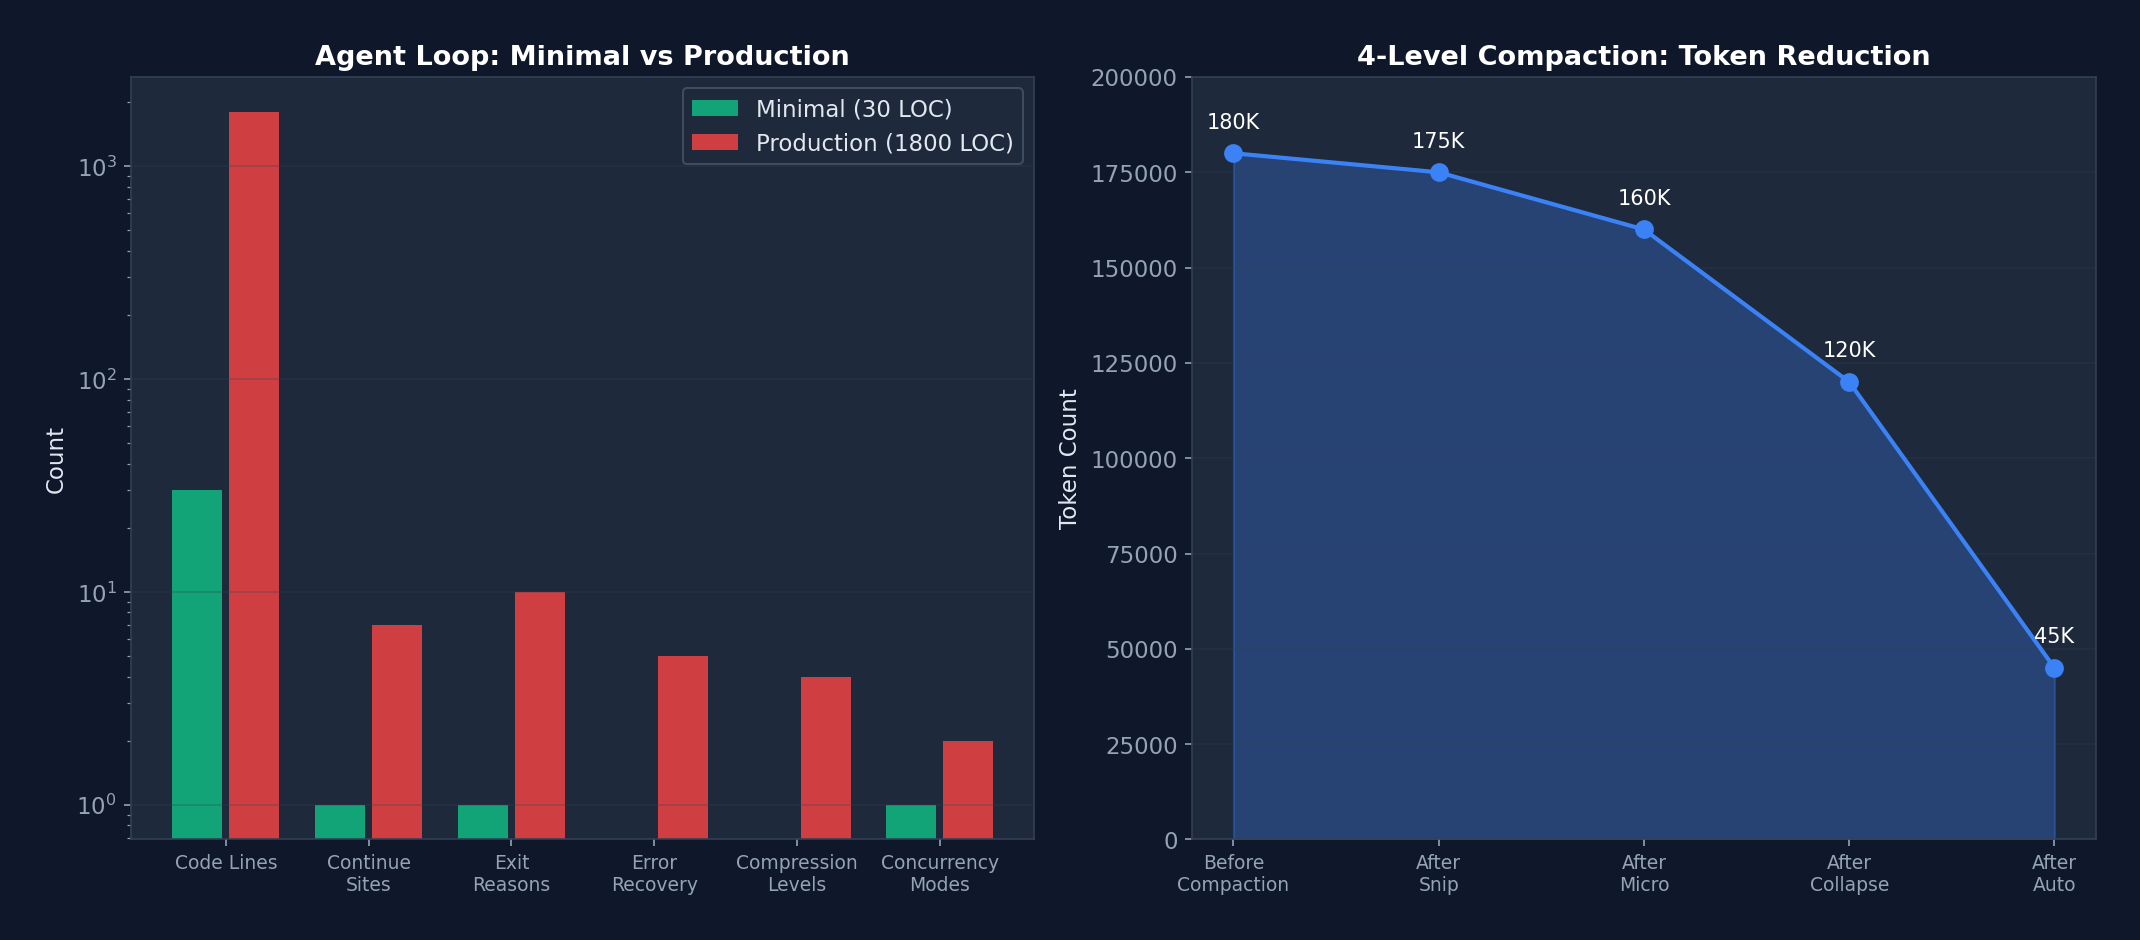Click the 'Before Compaction' tick label
The width and height of the screenshot is (2140, 940).
[x=1232, y=873]
